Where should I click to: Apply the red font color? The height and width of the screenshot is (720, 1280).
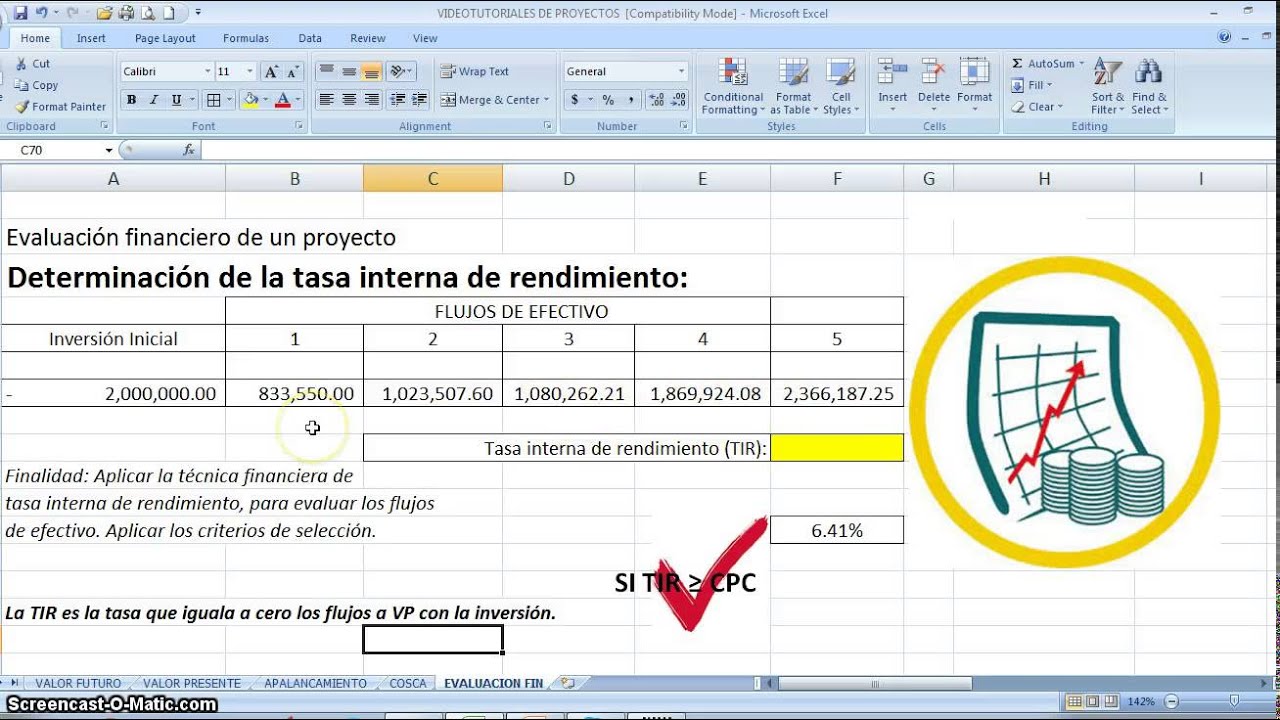[282, 100]
